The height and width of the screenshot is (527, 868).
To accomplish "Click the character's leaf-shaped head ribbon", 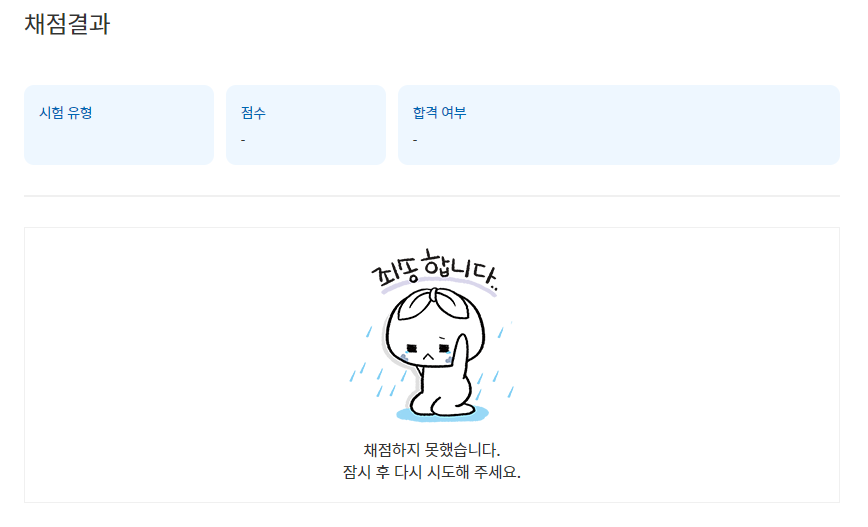I will pyautogui.click(x=435, y=303).
